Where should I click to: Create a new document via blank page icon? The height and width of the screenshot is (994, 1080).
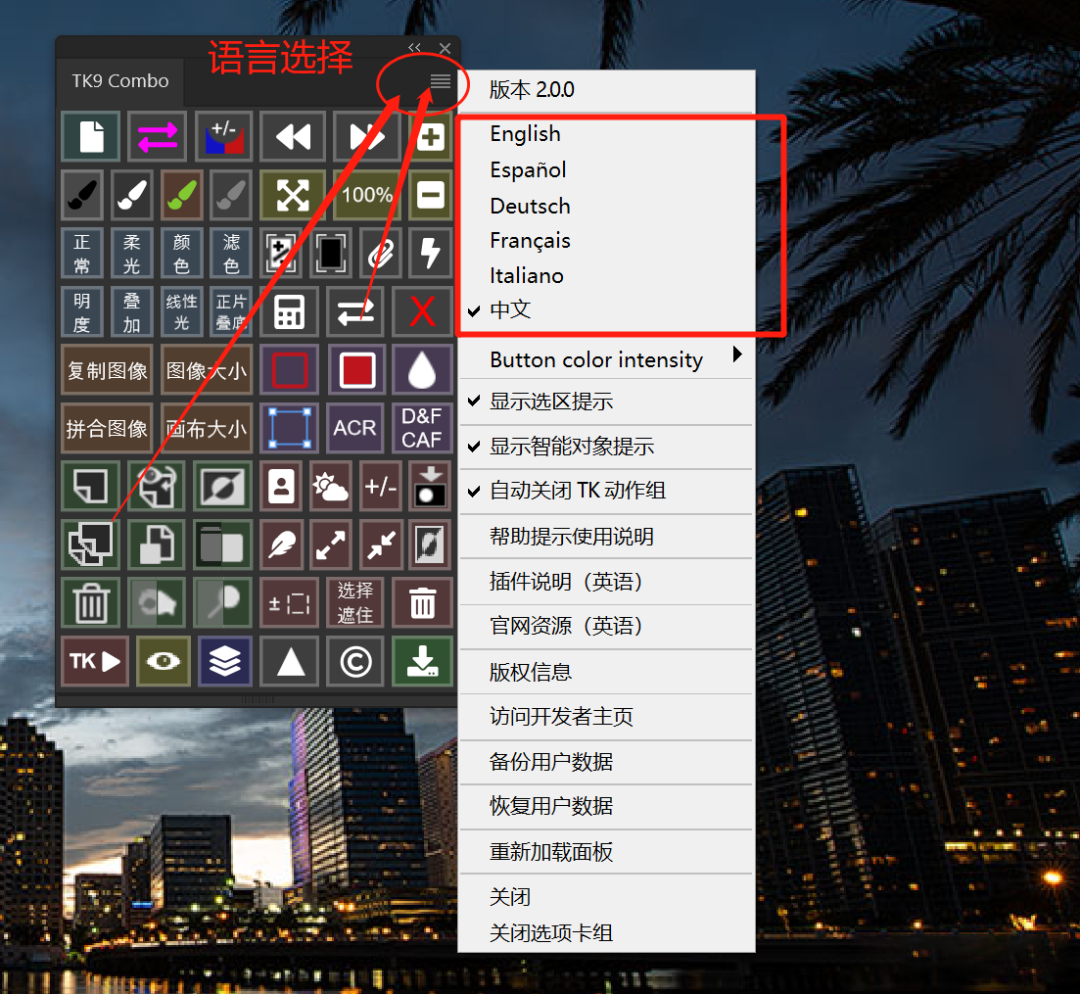coord(90,137)
